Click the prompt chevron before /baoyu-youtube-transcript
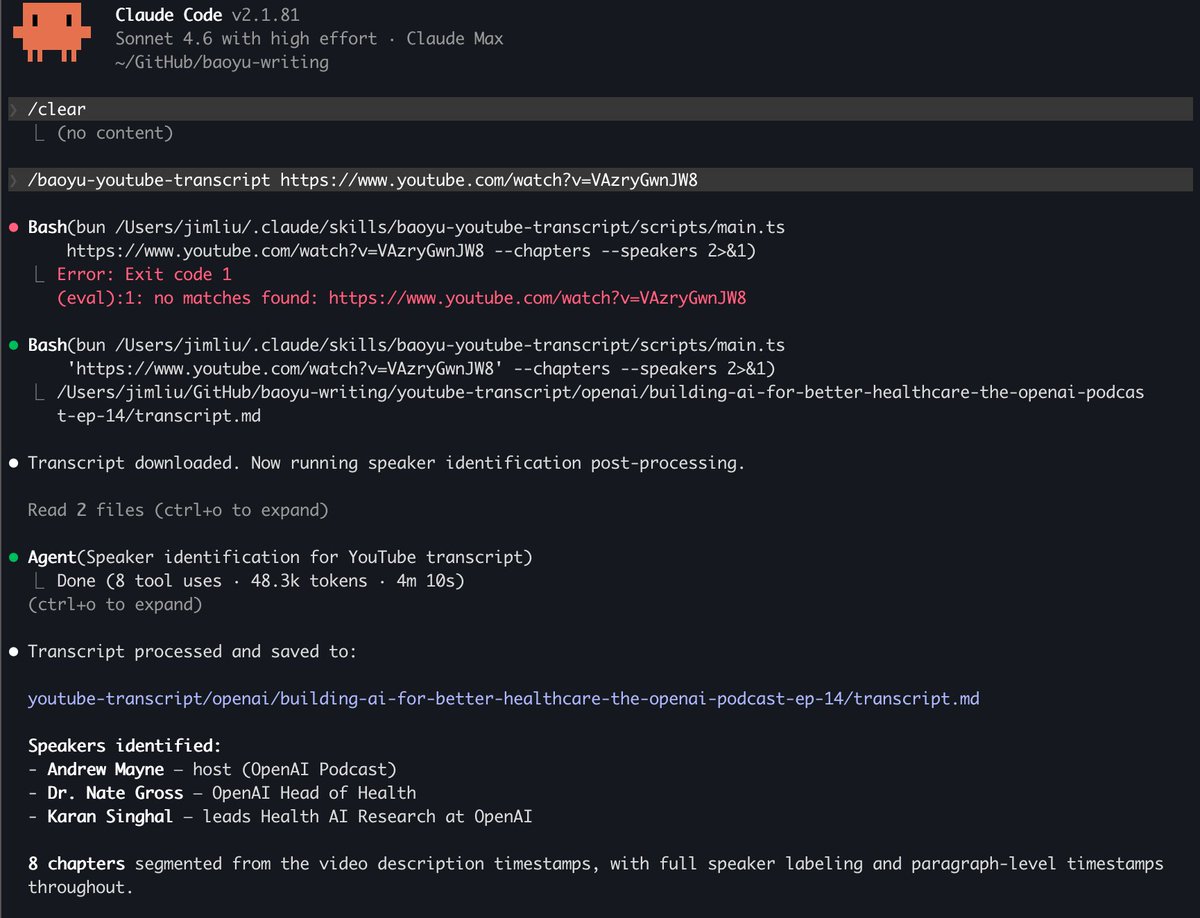This screenshot has height=918, width=1200. click(12, 180)
